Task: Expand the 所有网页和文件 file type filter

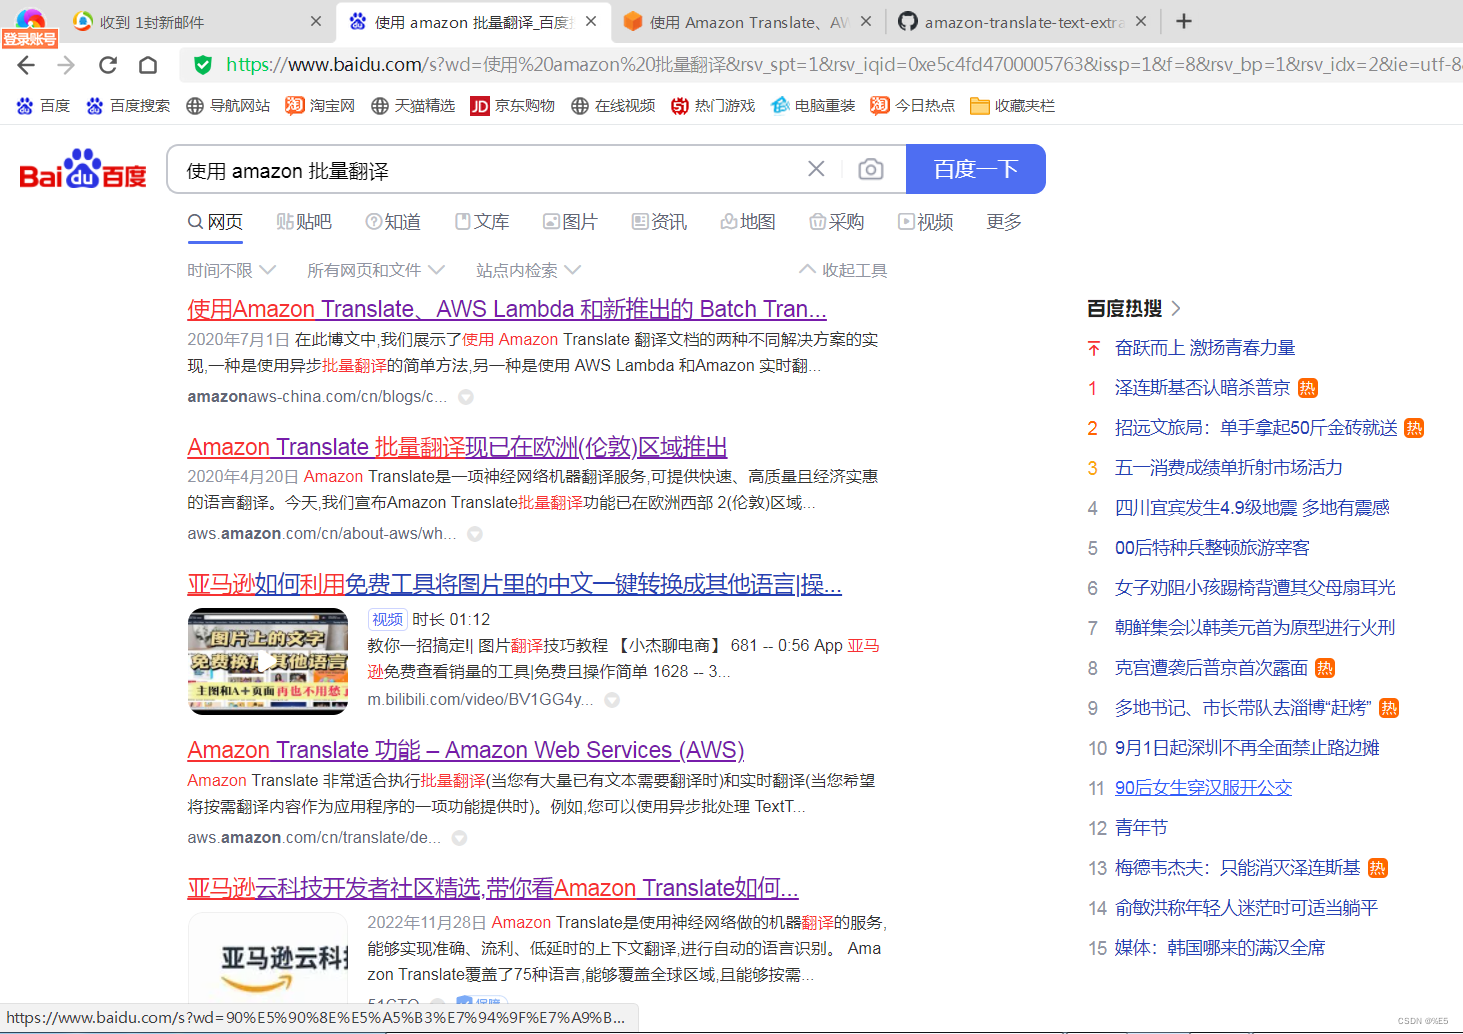Action: (x=376, y=270)
